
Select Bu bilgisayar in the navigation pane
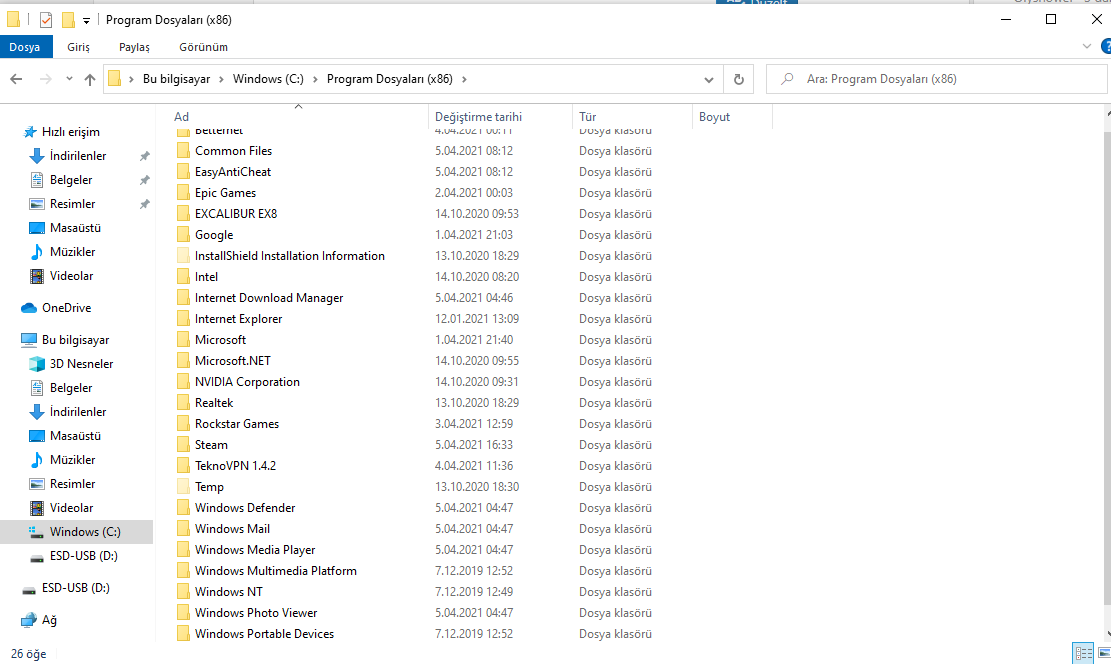(75, 340)
